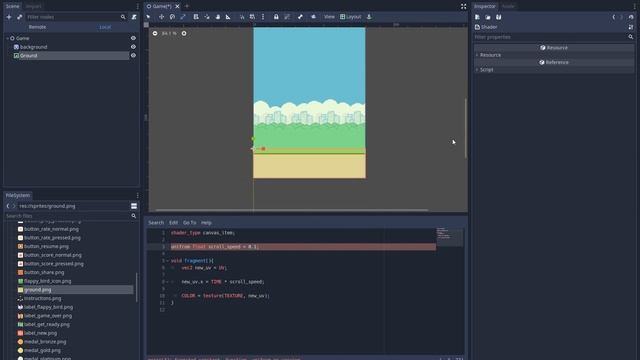The width and height of the screenshot is (640, 360).
Task: Select label_game_over.png in FileSystem
Action: click(x=48, y=316)
